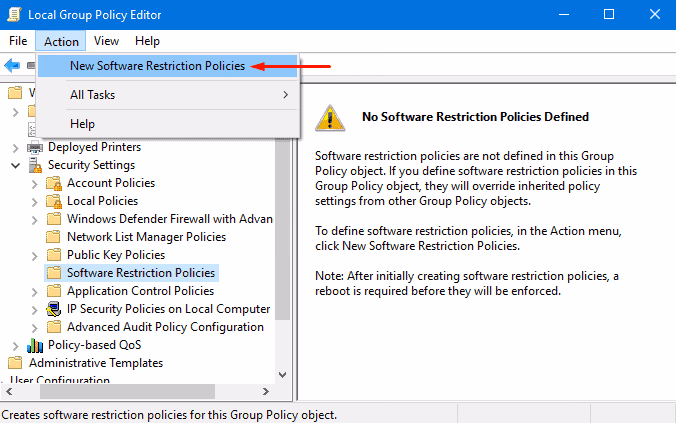Click the Advanced Audit Policy folder icon
Screen dimensions: 676x423
[53, 327]
